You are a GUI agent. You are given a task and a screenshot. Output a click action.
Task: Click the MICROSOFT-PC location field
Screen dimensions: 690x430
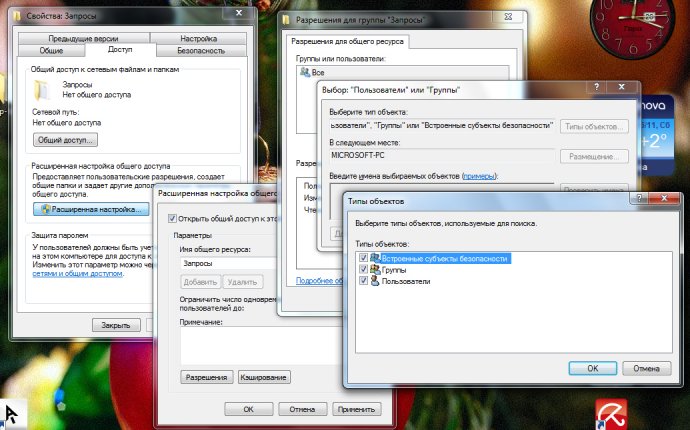click(441, 155)
